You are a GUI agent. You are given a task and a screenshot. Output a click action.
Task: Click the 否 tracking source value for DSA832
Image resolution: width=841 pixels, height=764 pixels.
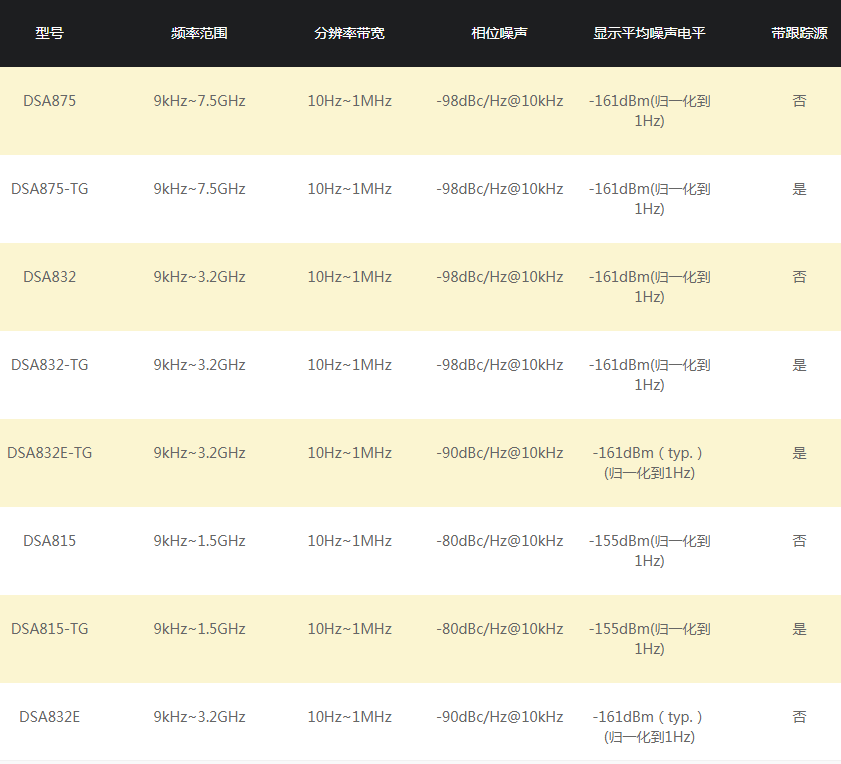tap(799, 277)
